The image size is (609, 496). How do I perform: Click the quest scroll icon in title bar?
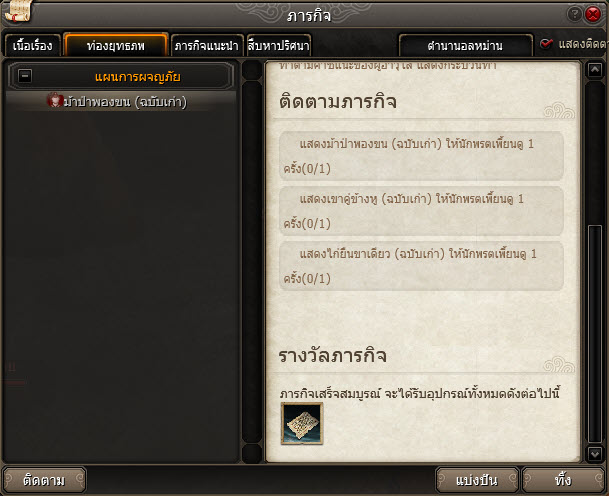19,11
